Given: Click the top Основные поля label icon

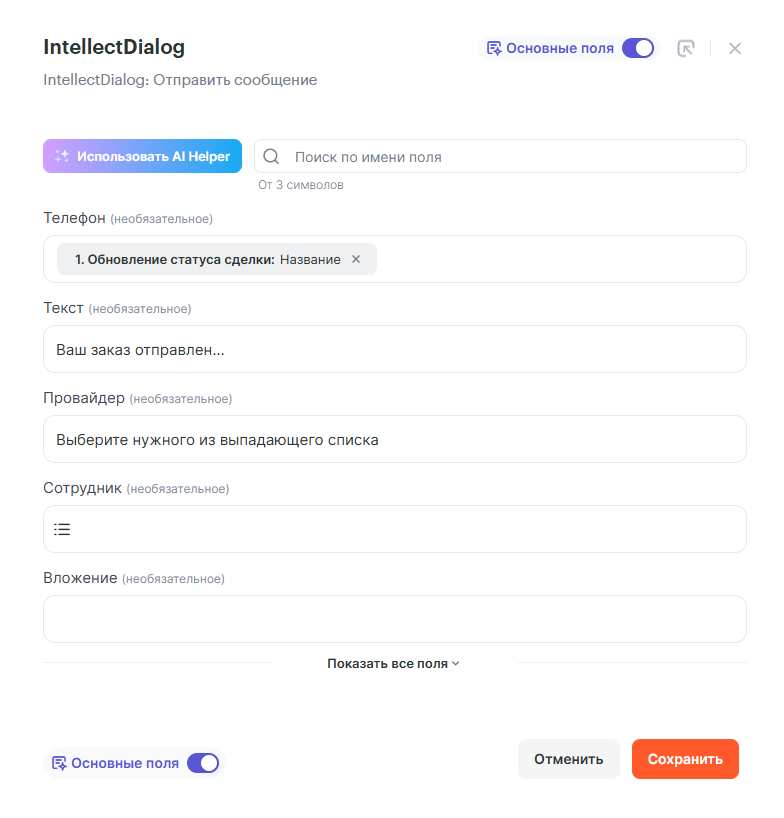Looking at the screenshot, I should [x=494, y=48].
